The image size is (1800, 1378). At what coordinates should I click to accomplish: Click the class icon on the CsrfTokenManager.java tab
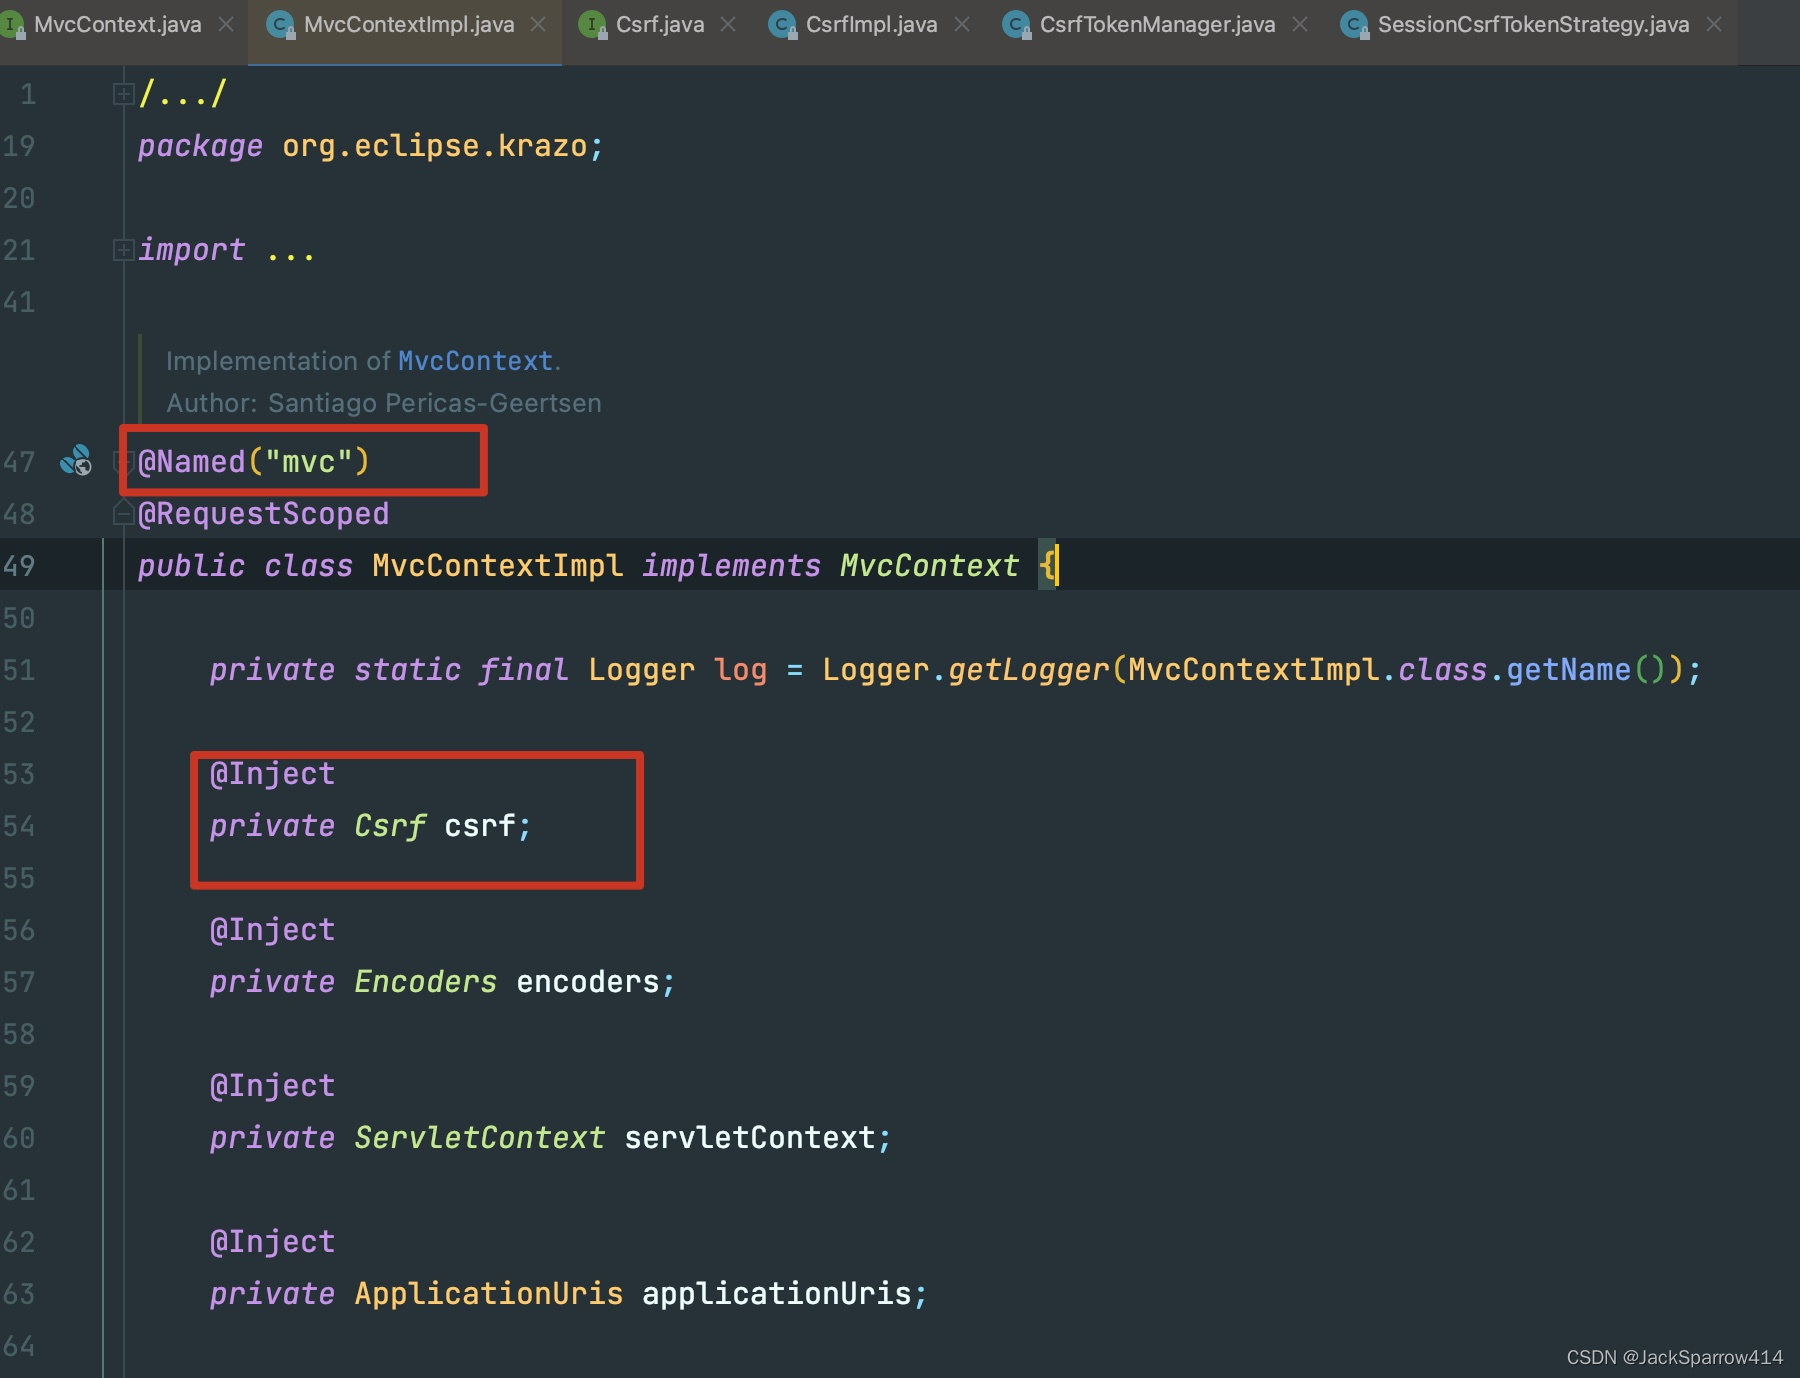coord(1017,25)
